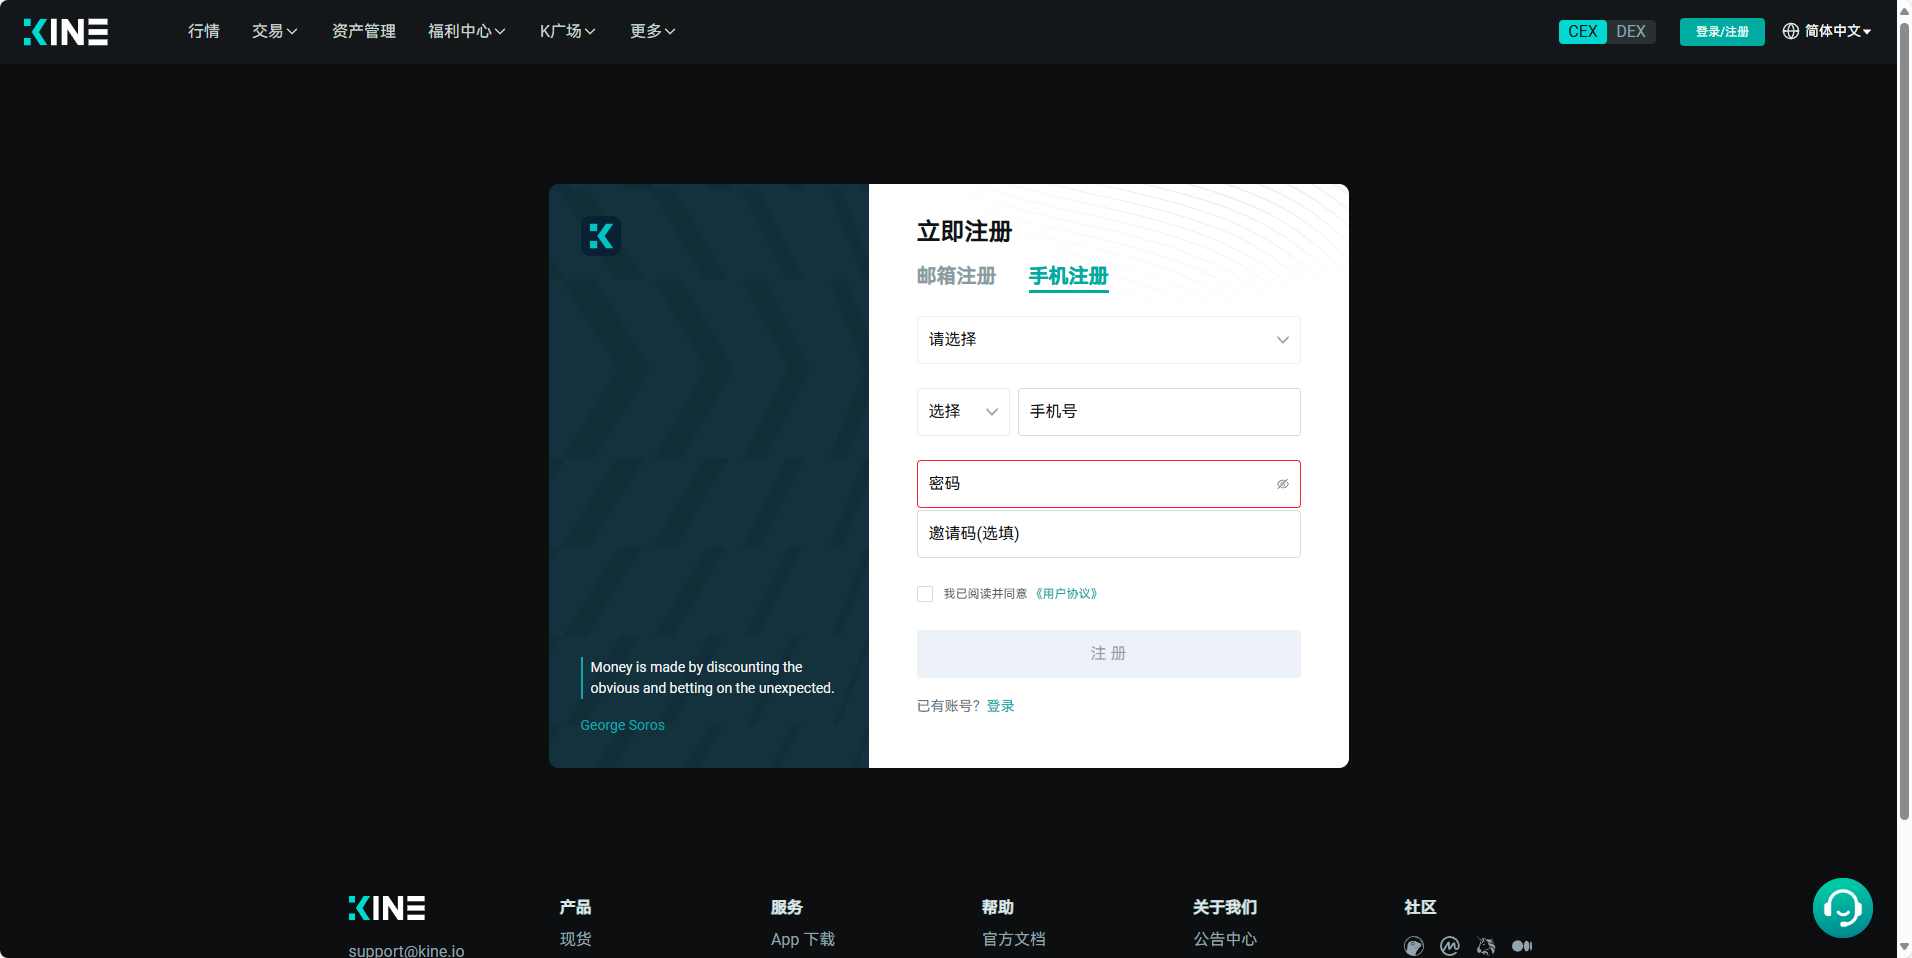1912x958 pixels.
Task: Open the 资产管理 menu item
Action: (363, 32)
